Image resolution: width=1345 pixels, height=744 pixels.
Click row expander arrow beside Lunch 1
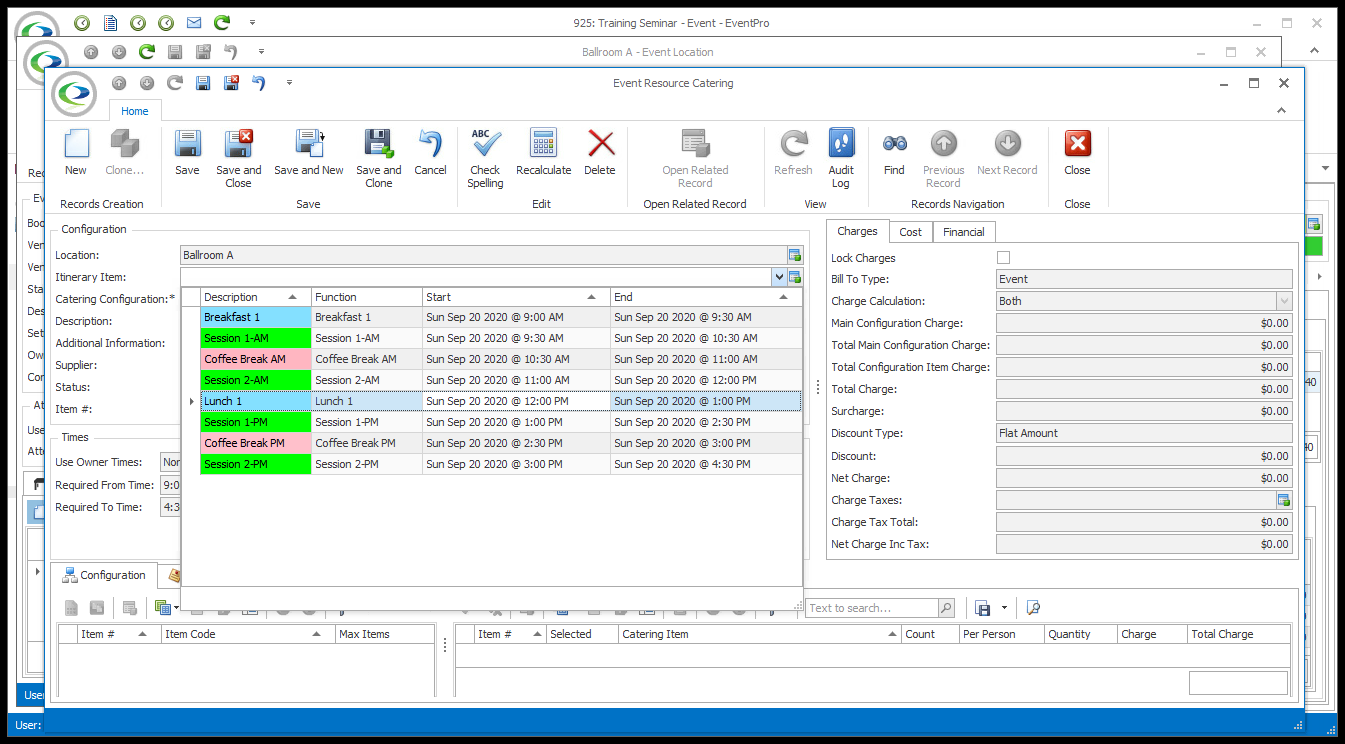[x=191, y=401]
